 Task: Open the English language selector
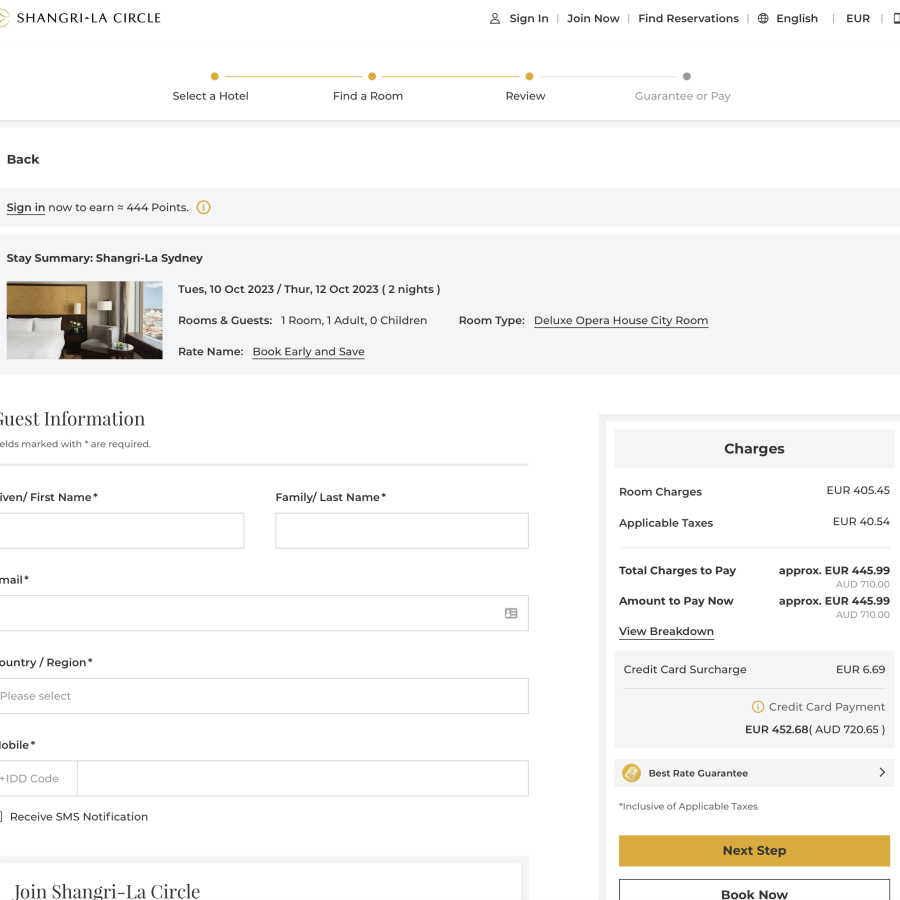pos(797,18)
